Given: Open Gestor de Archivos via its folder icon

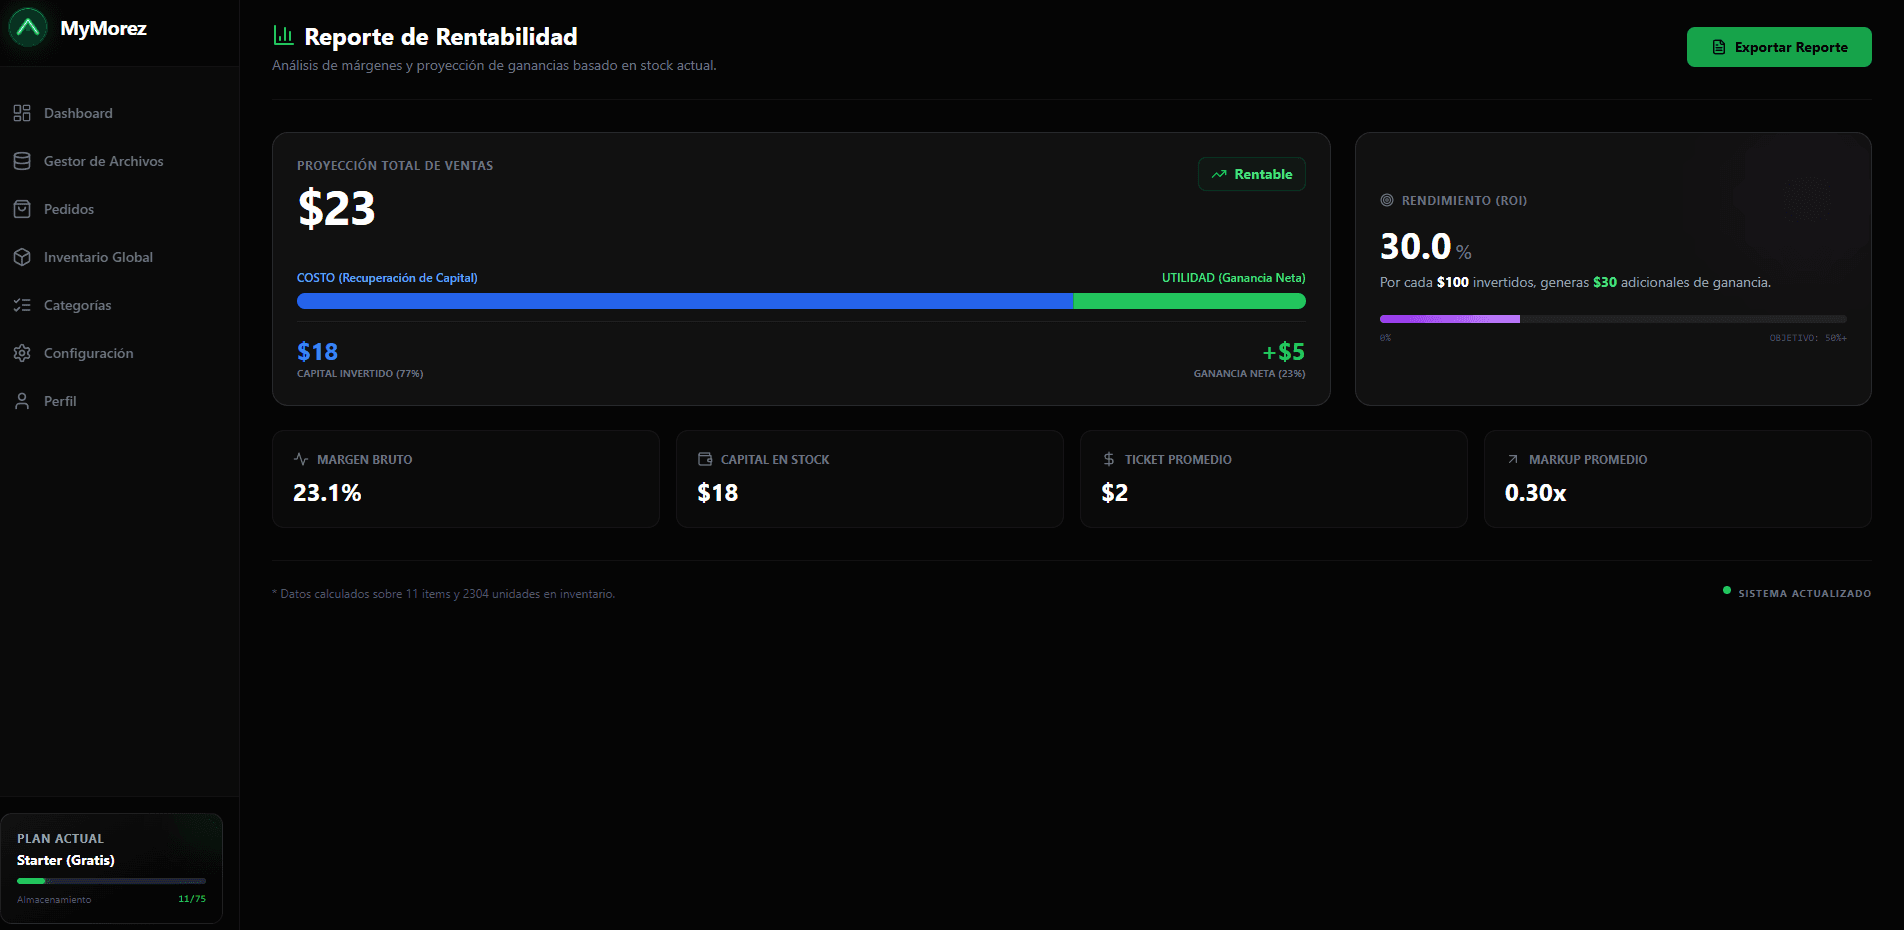Looking at the screenshot, I should pos(22,160).
